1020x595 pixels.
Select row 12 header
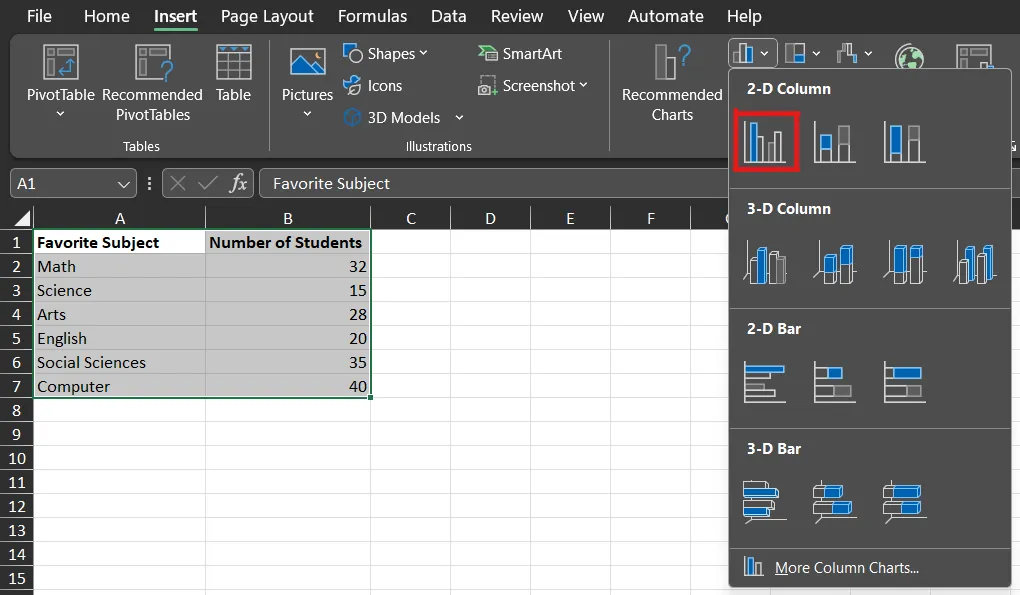[16, 507]
